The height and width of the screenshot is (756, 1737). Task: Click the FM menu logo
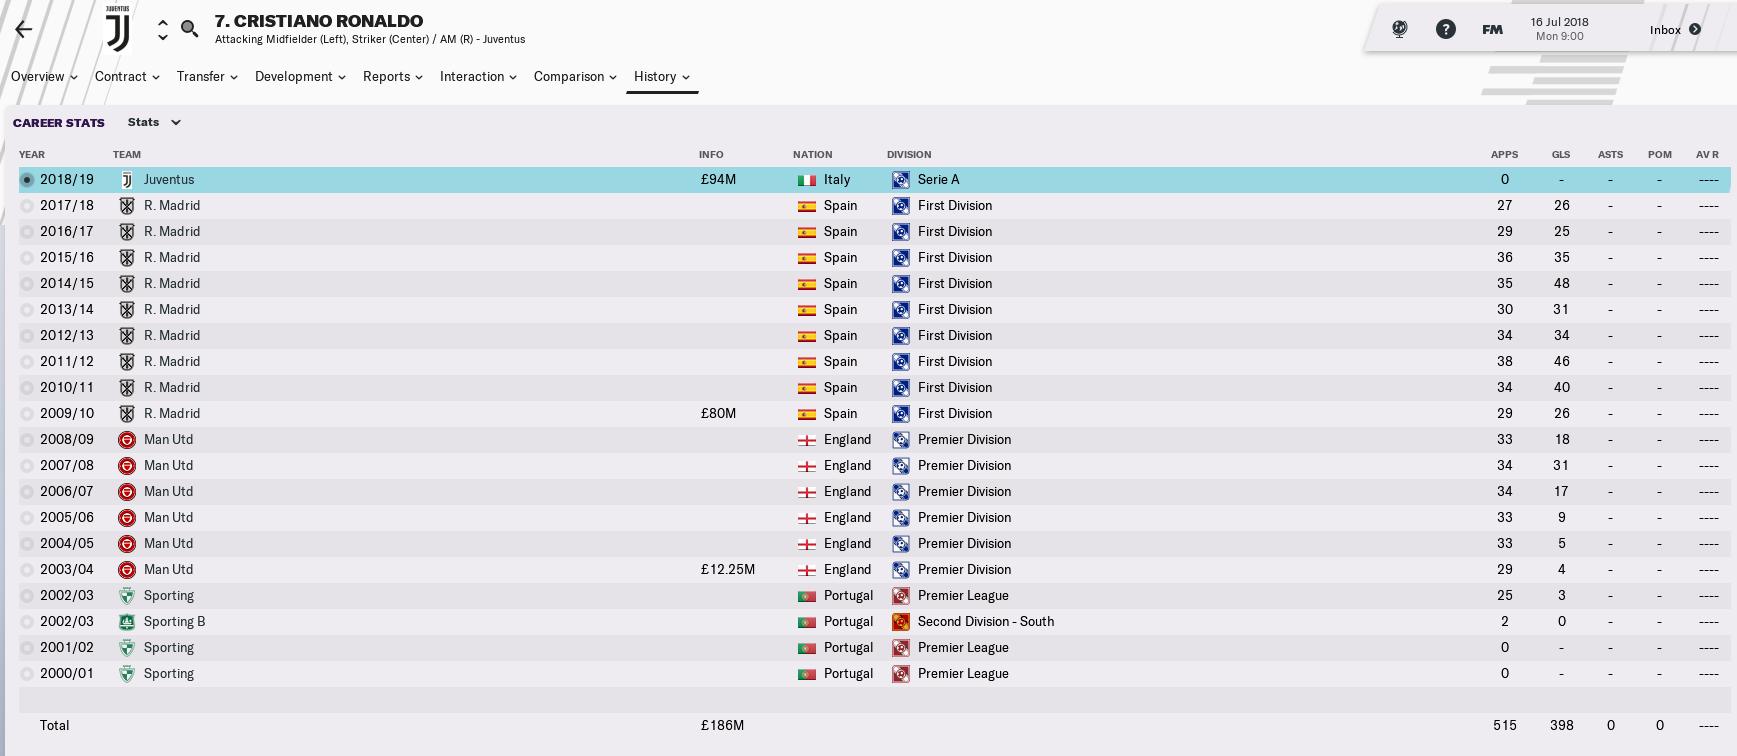[x=1492, y=29]
